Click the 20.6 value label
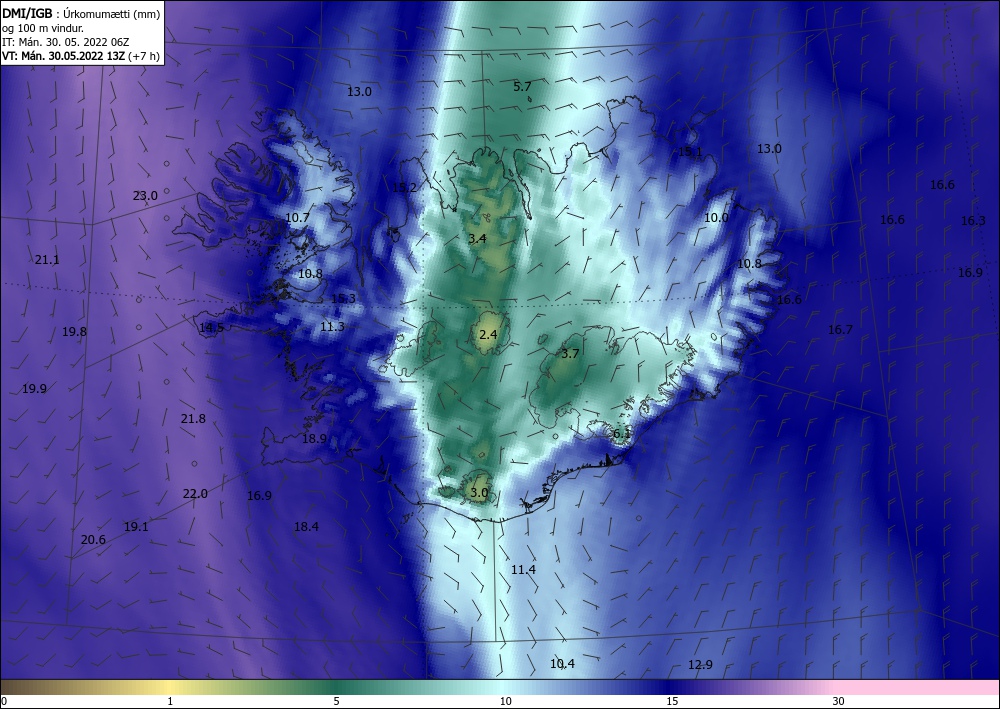 (93, 540)
